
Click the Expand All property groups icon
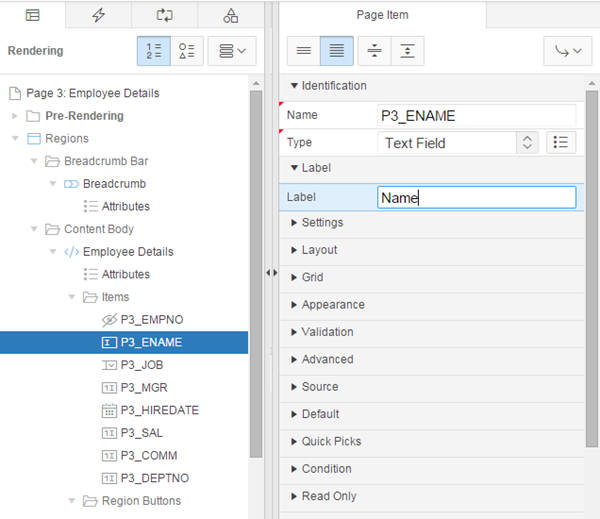[408, 51]
